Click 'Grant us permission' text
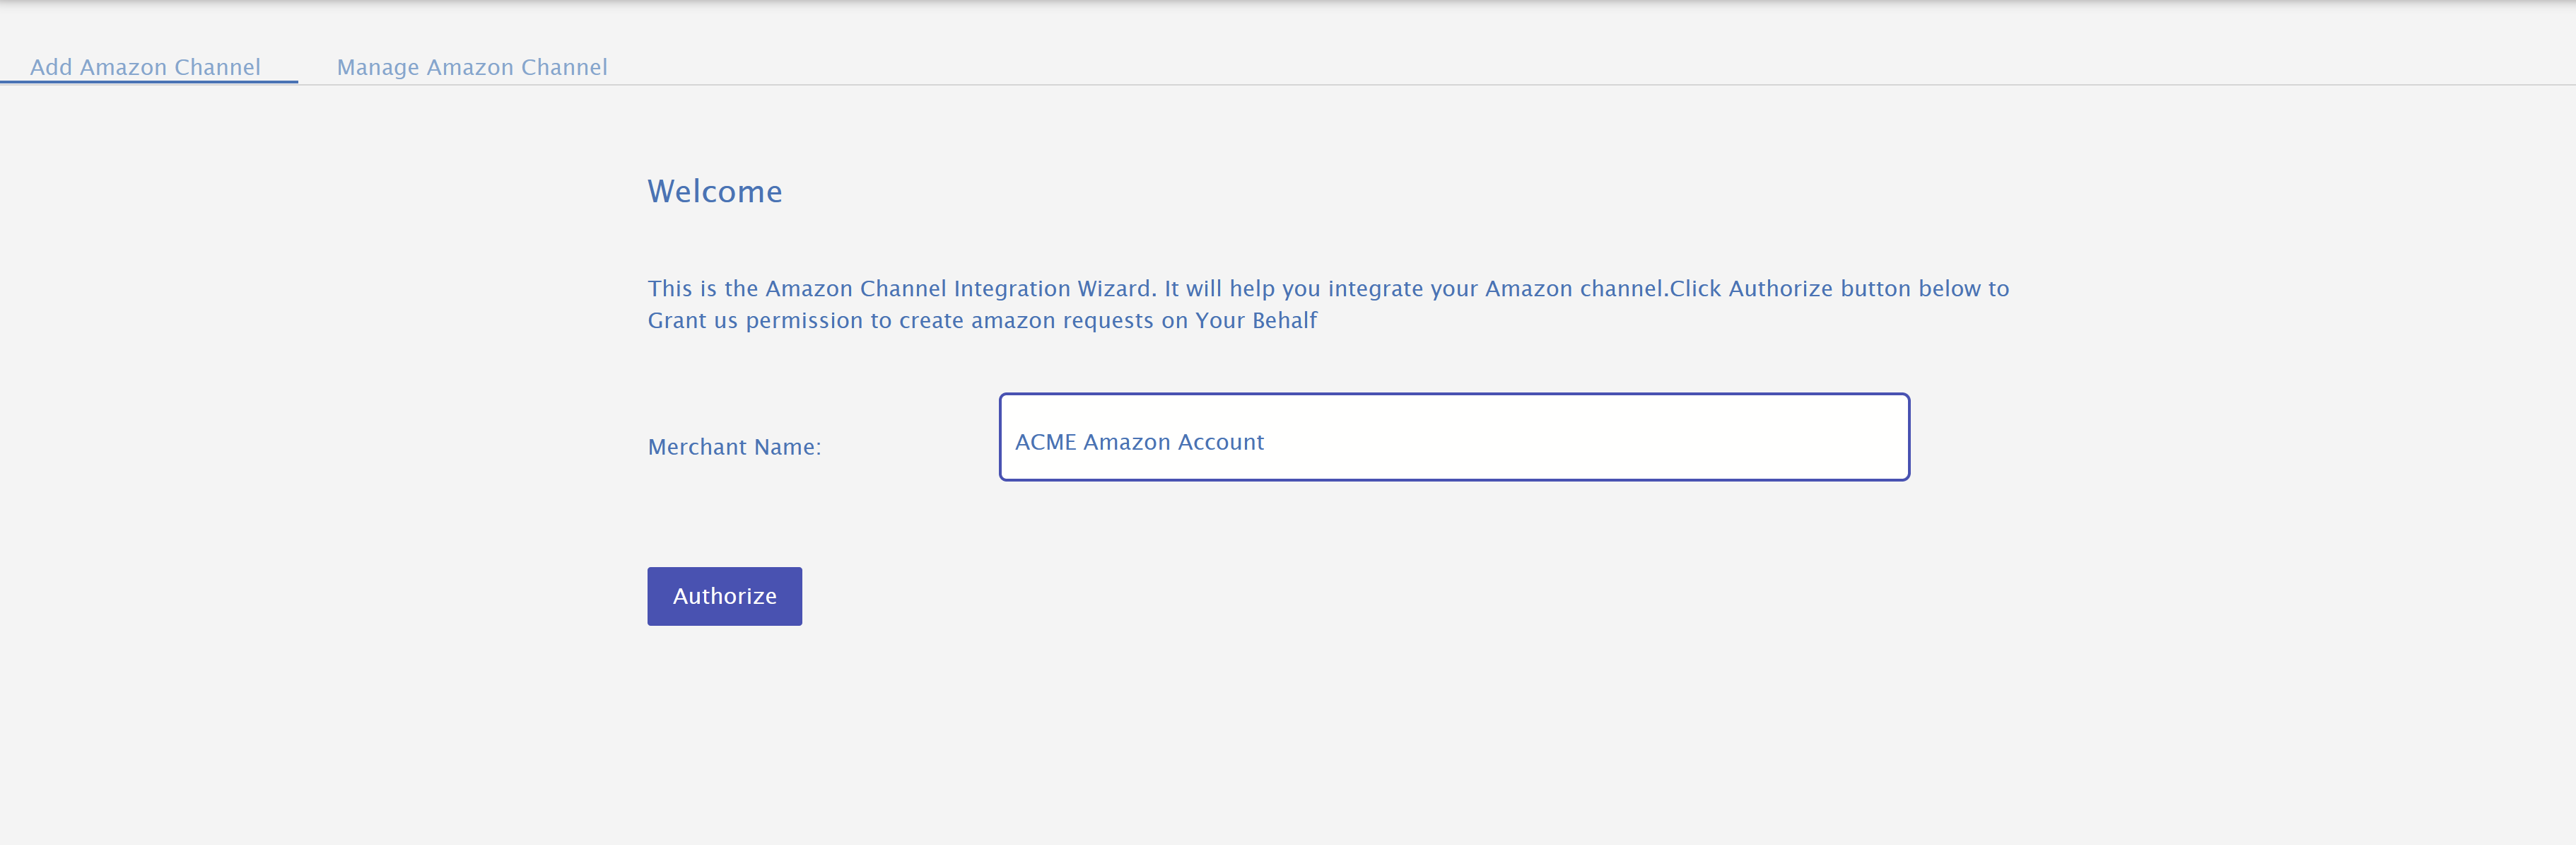The width and height of the screenshot is (2576, 845). point(755,321)
